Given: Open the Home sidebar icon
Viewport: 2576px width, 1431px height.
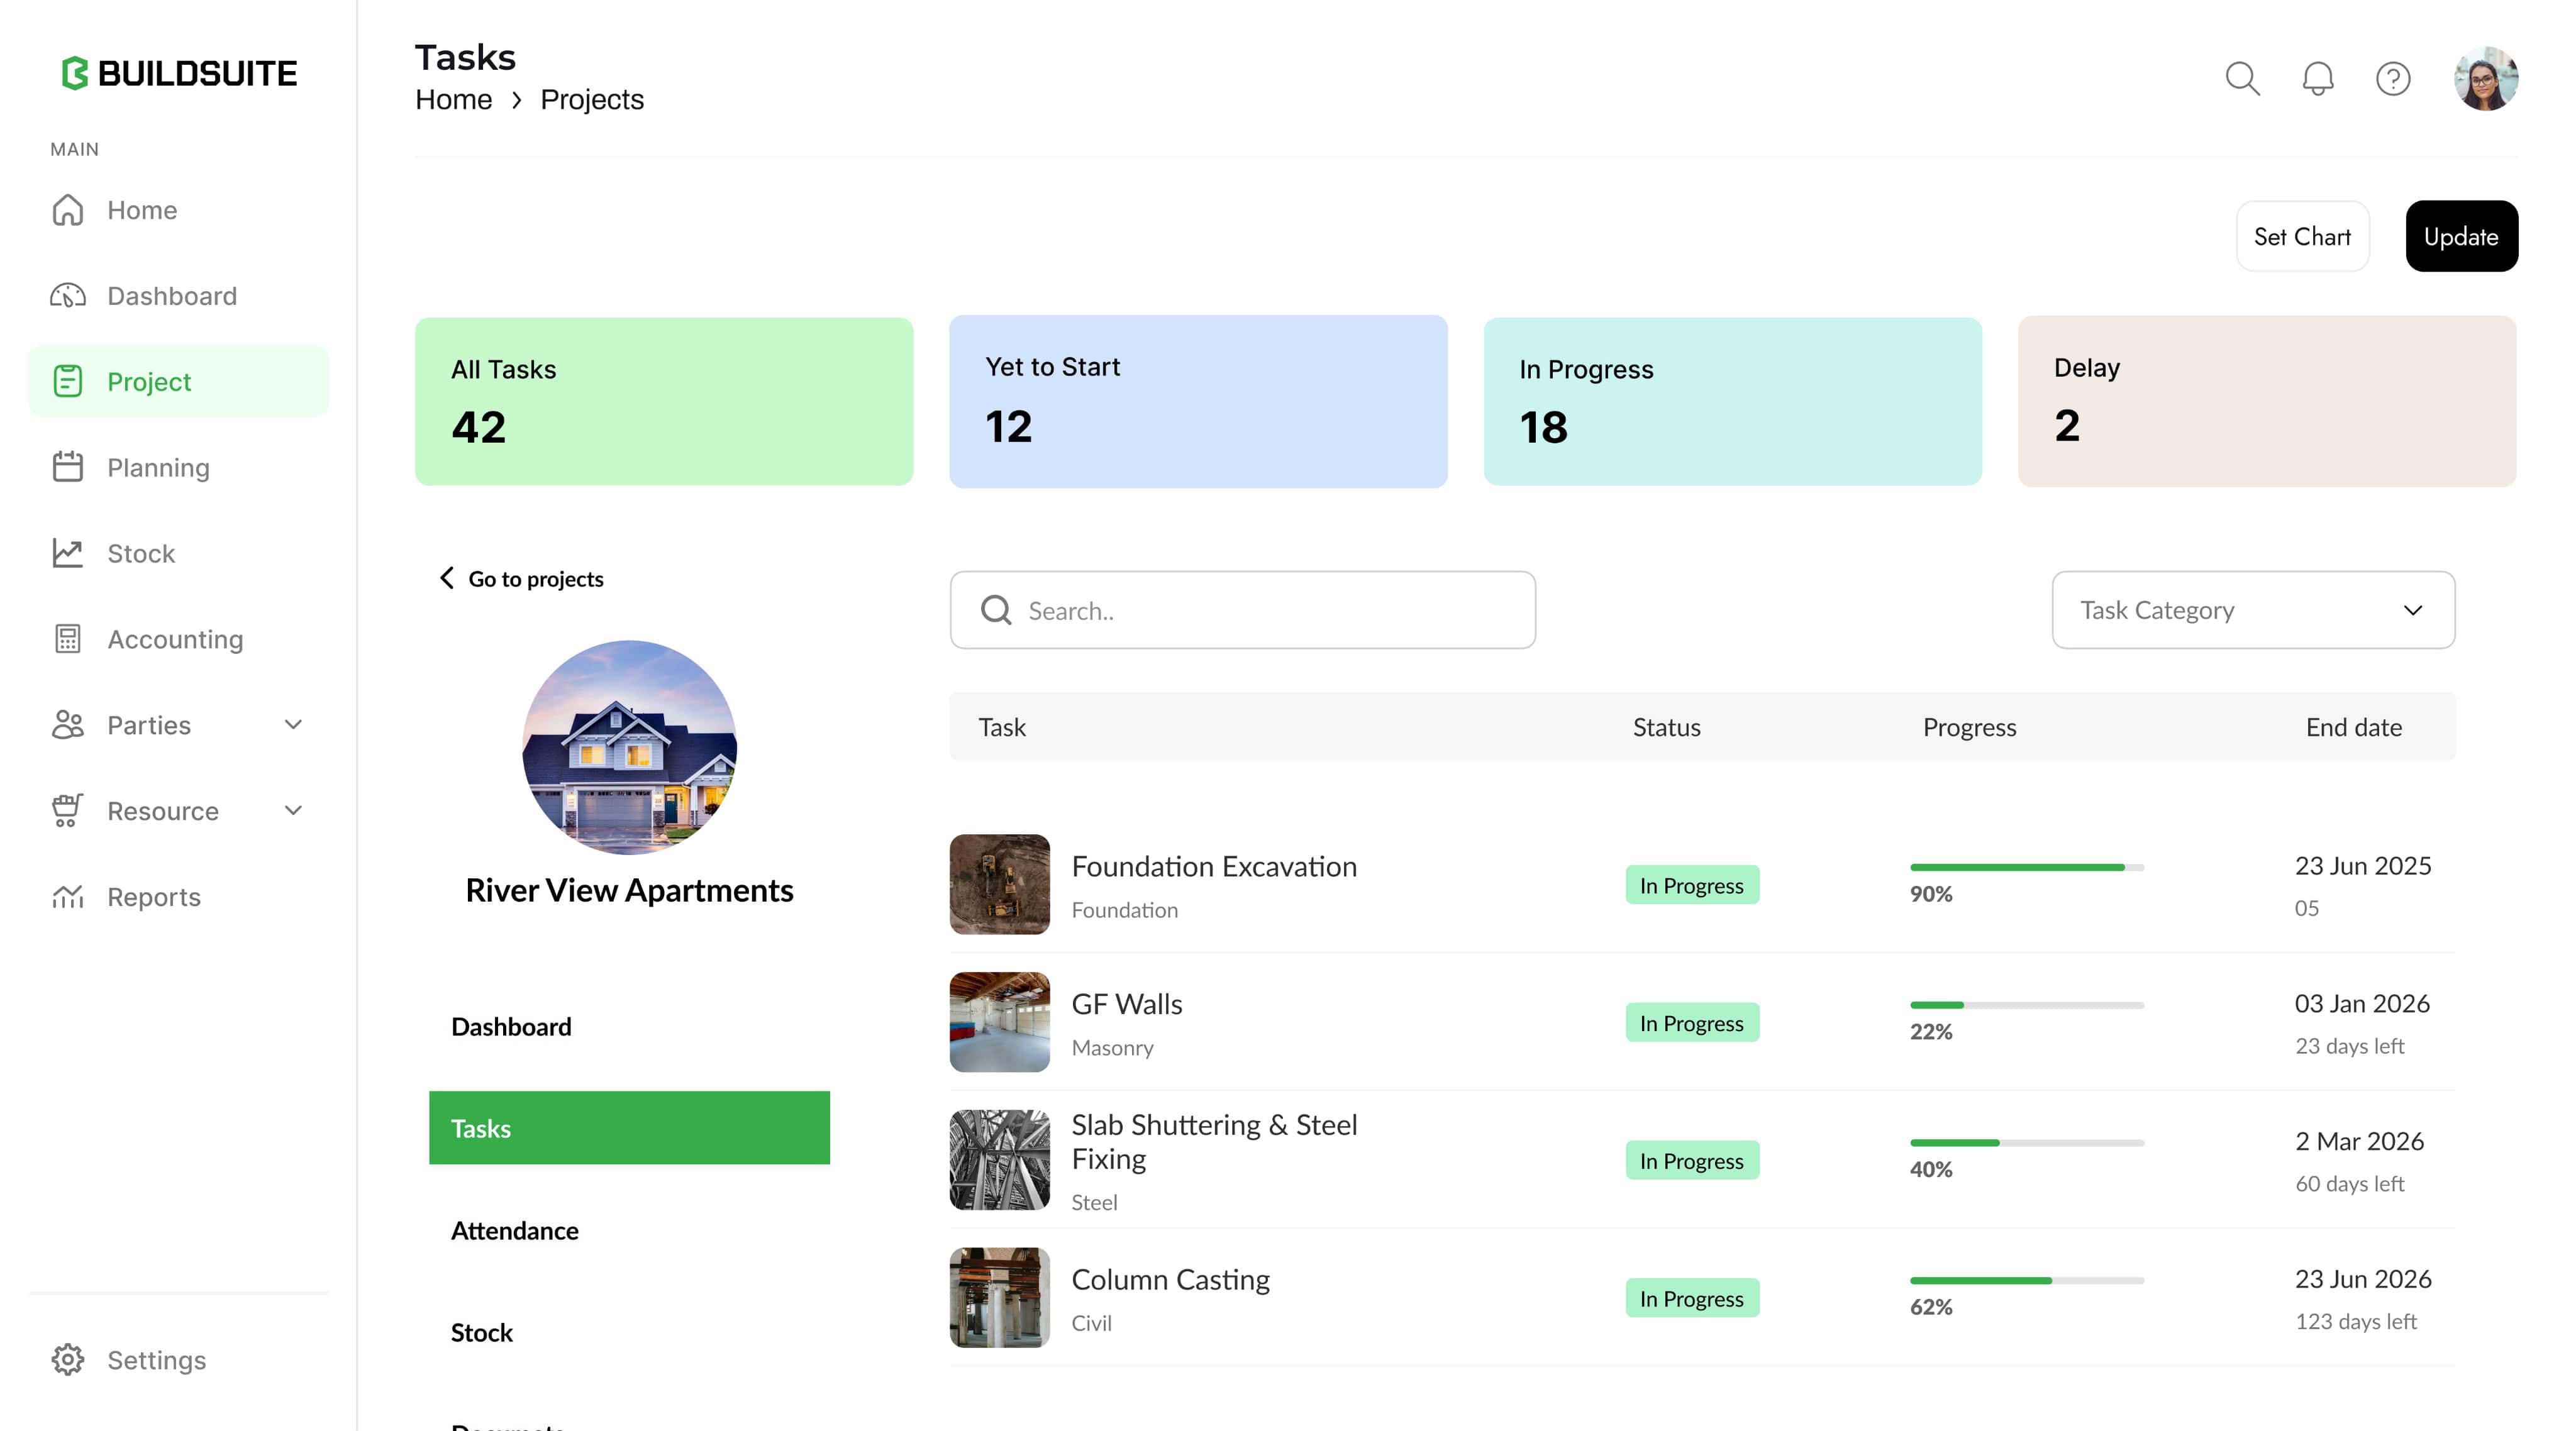Looking at the screenshot, I should (x=68, y=210).
